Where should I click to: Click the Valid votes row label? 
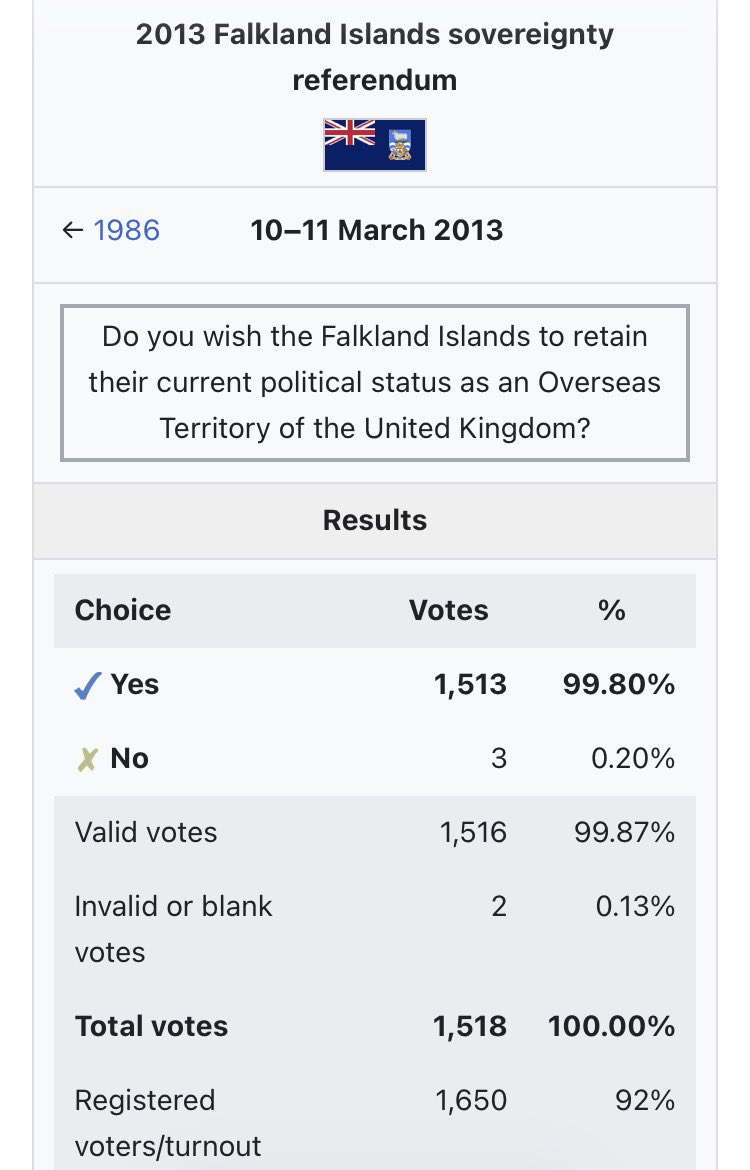tap(146, 833)
